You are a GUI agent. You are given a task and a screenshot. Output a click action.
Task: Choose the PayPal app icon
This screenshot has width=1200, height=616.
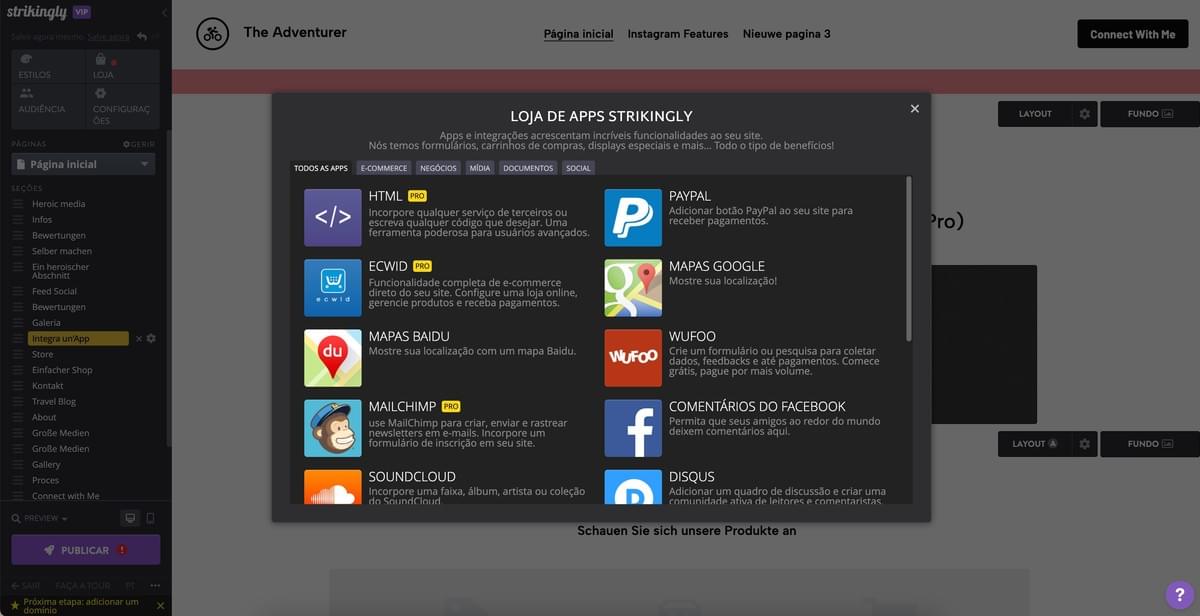[x=633, y=217]
